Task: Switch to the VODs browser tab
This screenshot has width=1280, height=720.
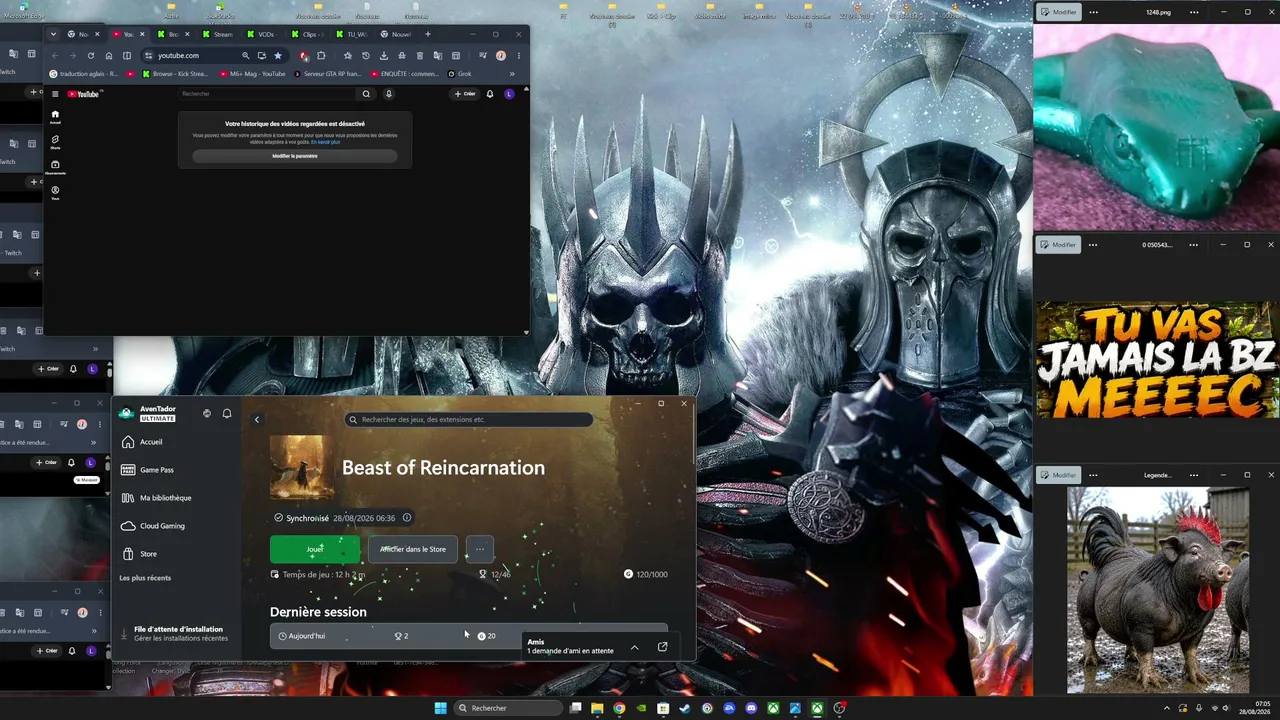Action: coord(265,34)
